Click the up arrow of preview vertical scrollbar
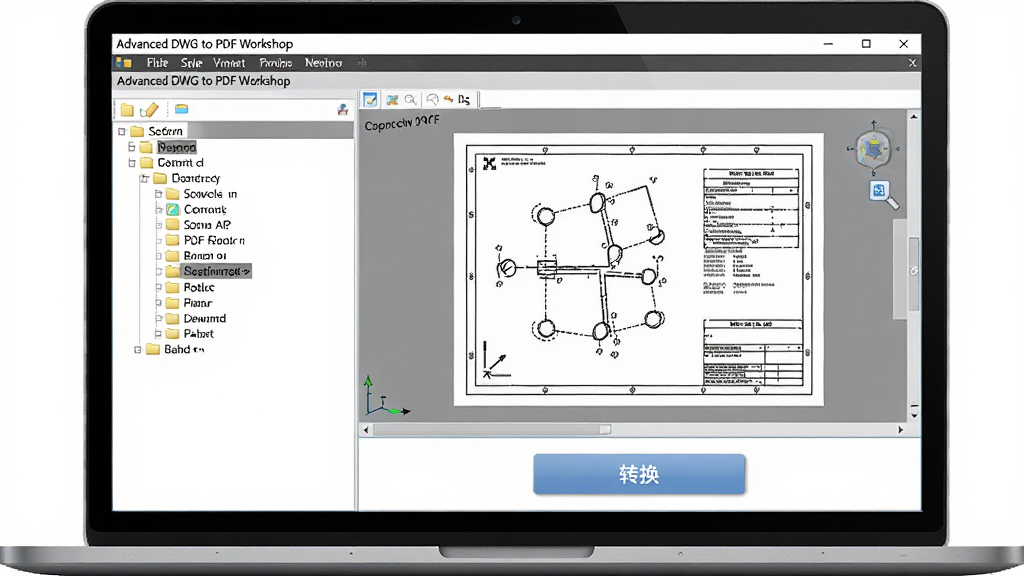 click(914, 116)
